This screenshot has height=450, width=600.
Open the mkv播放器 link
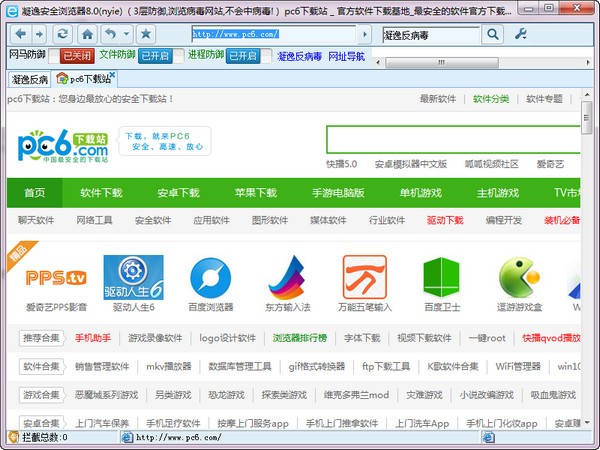click(169, 367)
